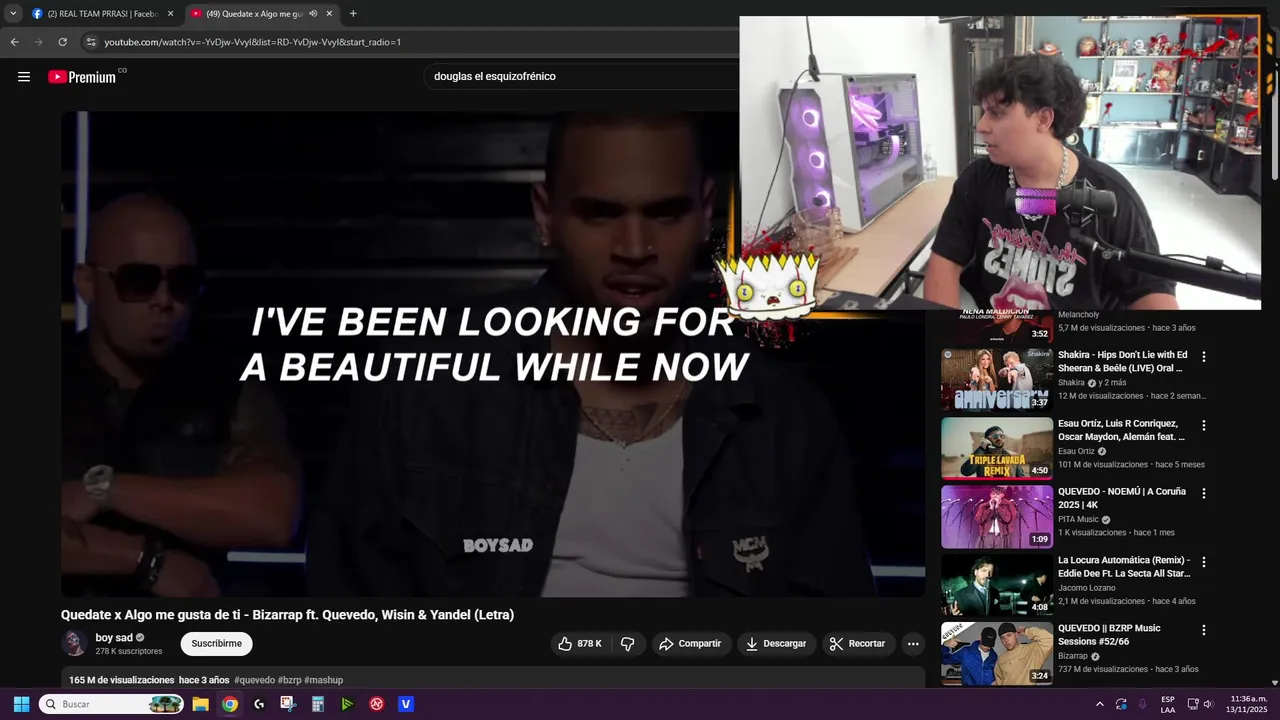The width and height of the screenshot is (1280, 720).
Task: Dislike the video
Action: click(628, 644)
